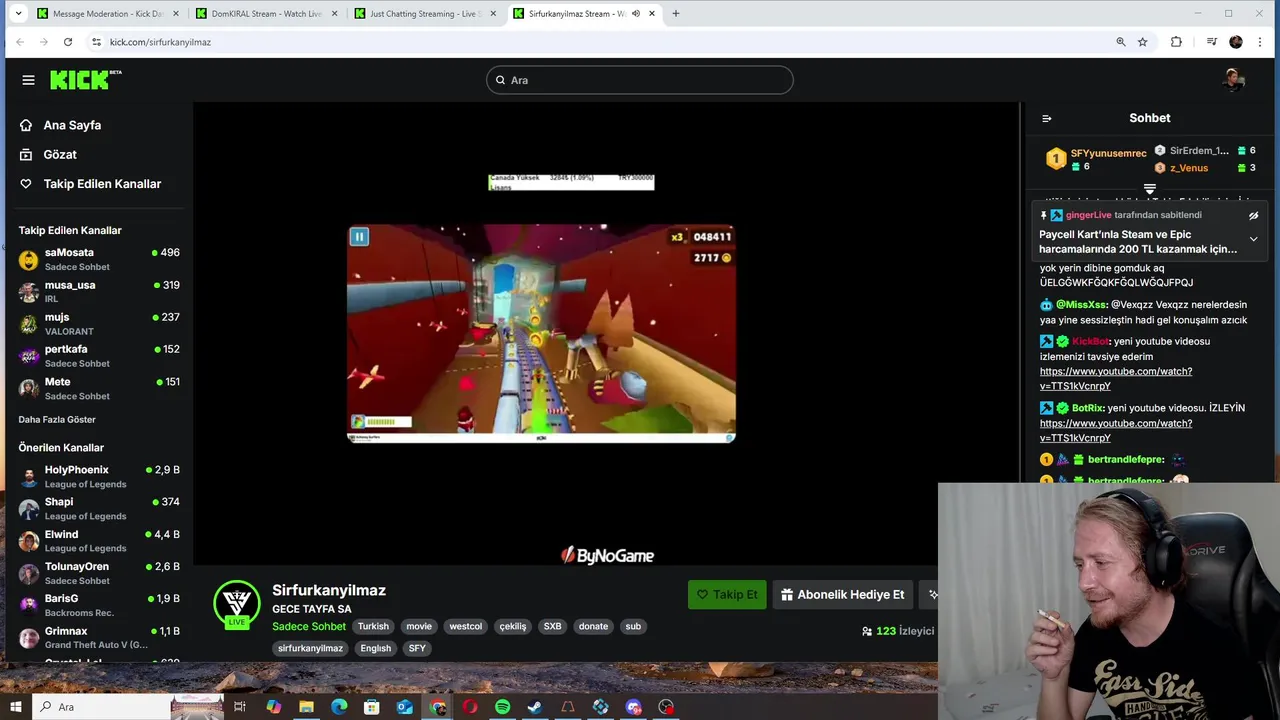Open Opera from the taskbar

pos(470,707)
